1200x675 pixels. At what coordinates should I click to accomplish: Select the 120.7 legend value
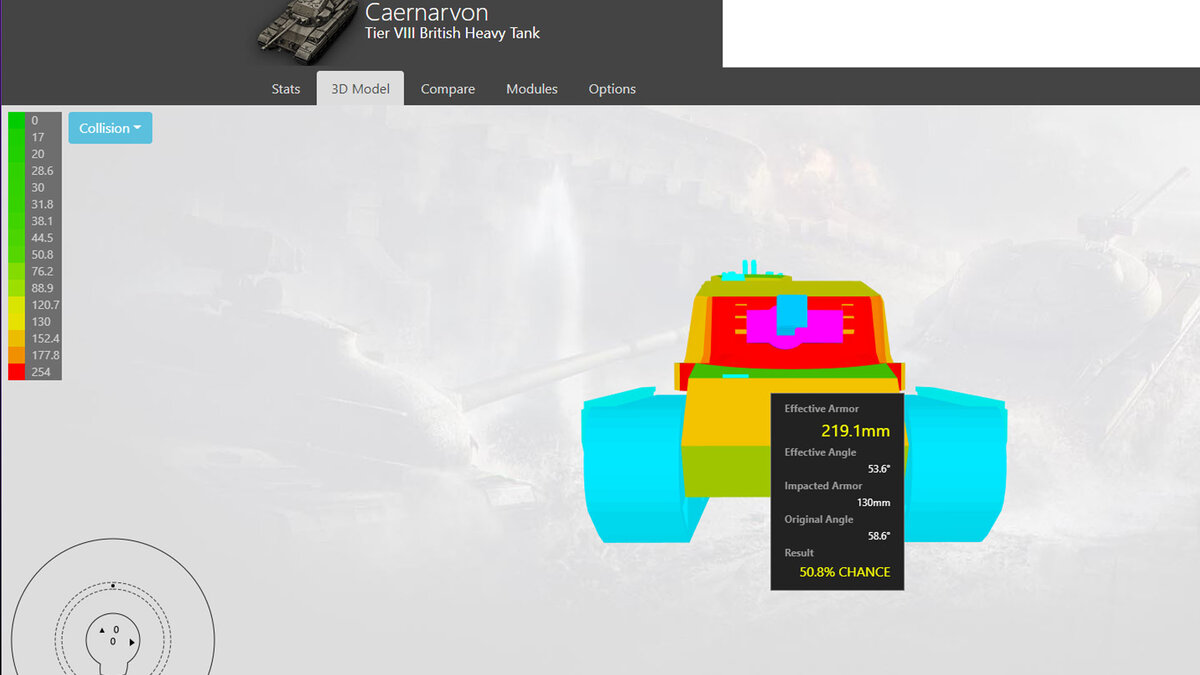pyautogui.click(x=45, y=305)
